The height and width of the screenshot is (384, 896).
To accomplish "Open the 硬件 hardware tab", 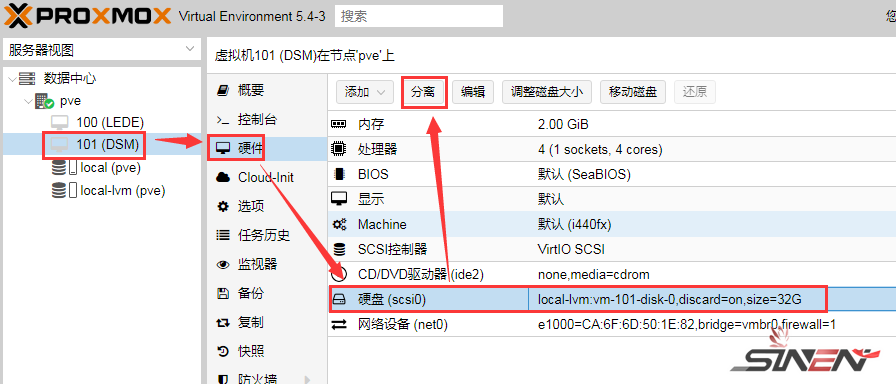I will click(x=267, y=149).
